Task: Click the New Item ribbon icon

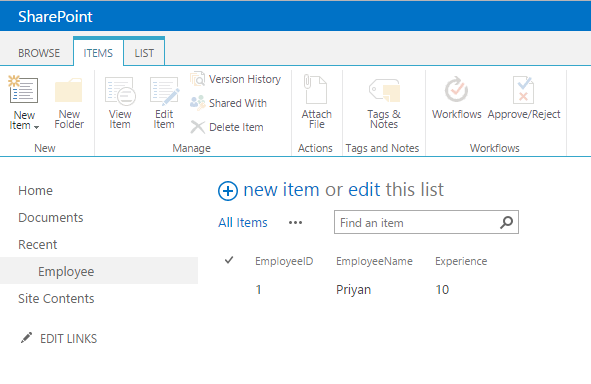Action: coord(23,90)
